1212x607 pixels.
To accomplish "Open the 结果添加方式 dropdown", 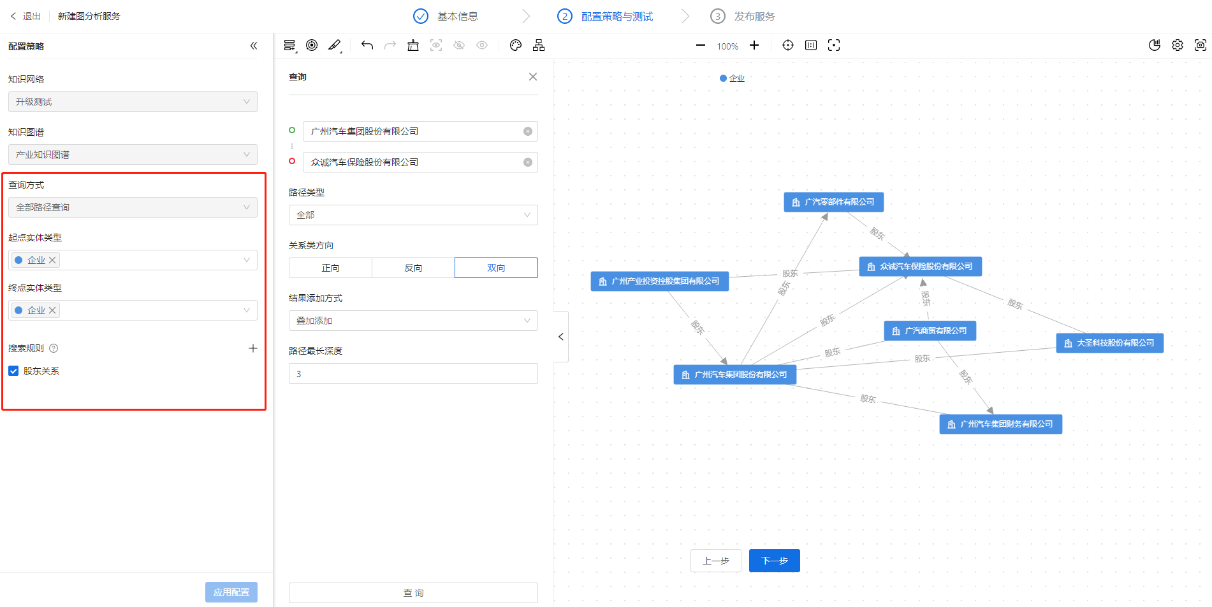I will [413, 321].
